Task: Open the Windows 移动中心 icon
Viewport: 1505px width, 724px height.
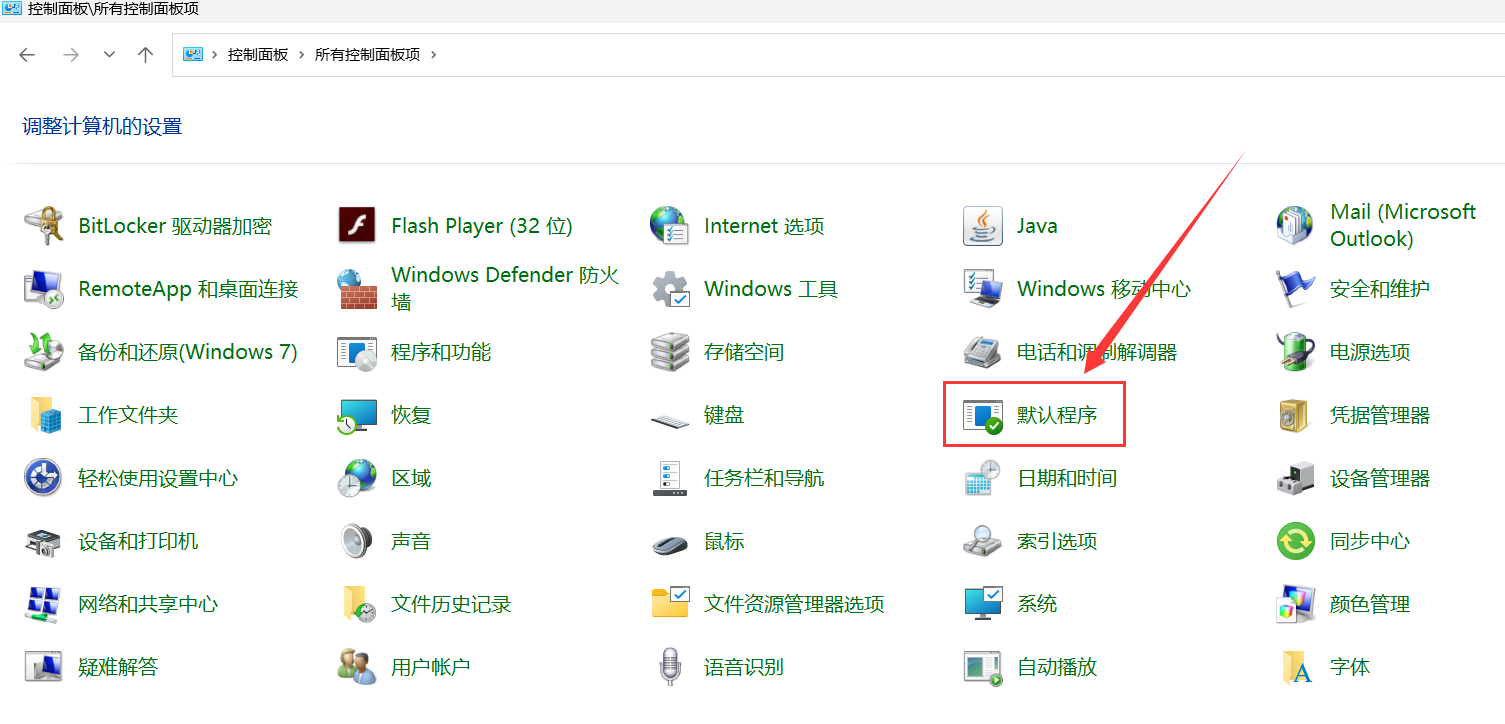Action: (982, 289)
